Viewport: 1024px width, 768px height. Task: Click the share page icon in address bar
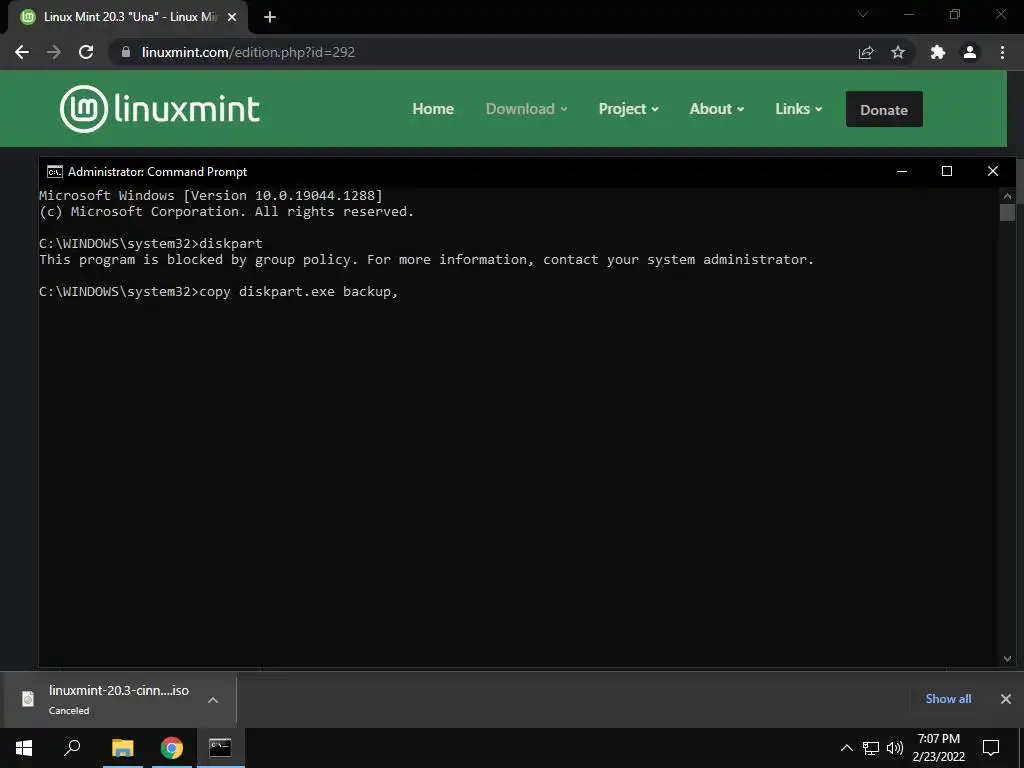point(866,52)
